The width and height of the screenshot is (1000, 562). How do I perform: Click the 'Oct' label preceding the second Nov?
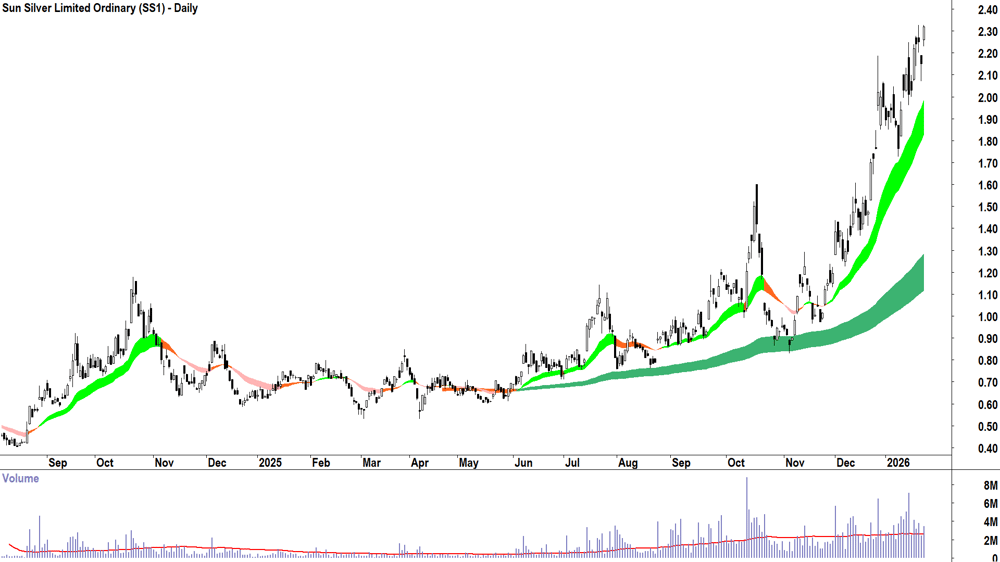736,462
